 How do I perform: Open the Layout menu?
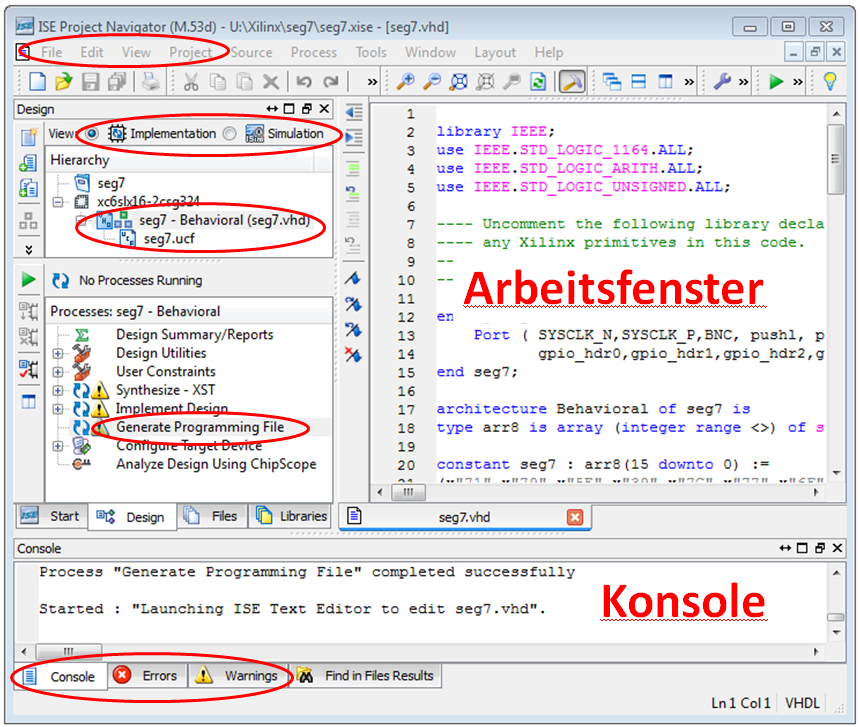(x=495, y=52)
